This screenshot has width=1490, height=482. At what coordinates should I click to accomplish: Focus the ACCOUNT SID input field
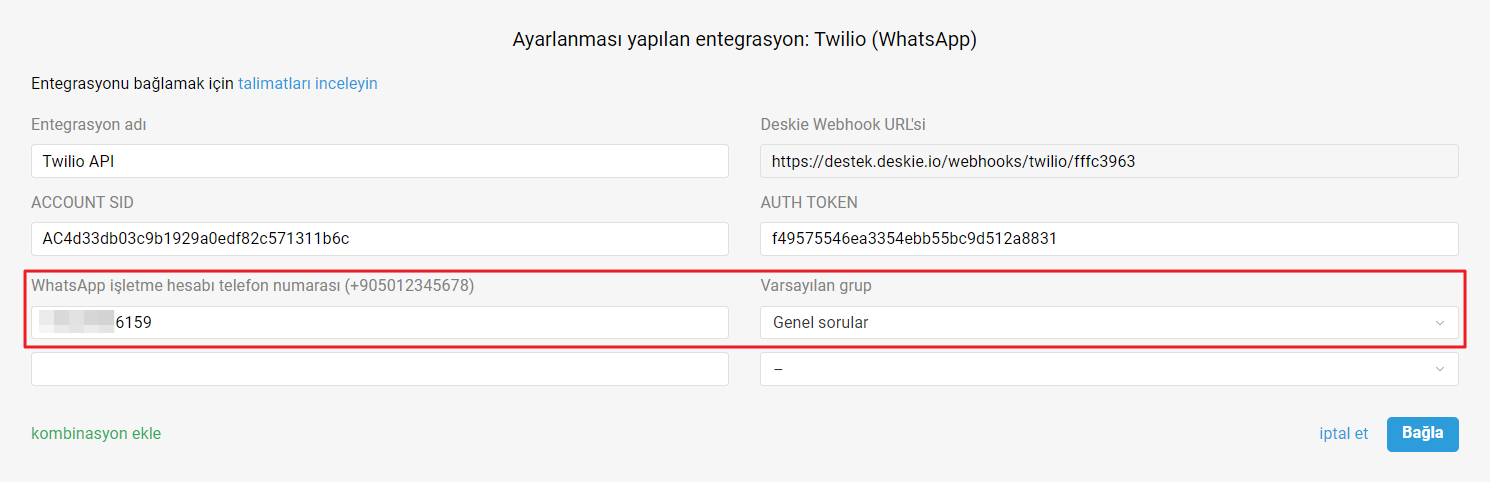380,239
